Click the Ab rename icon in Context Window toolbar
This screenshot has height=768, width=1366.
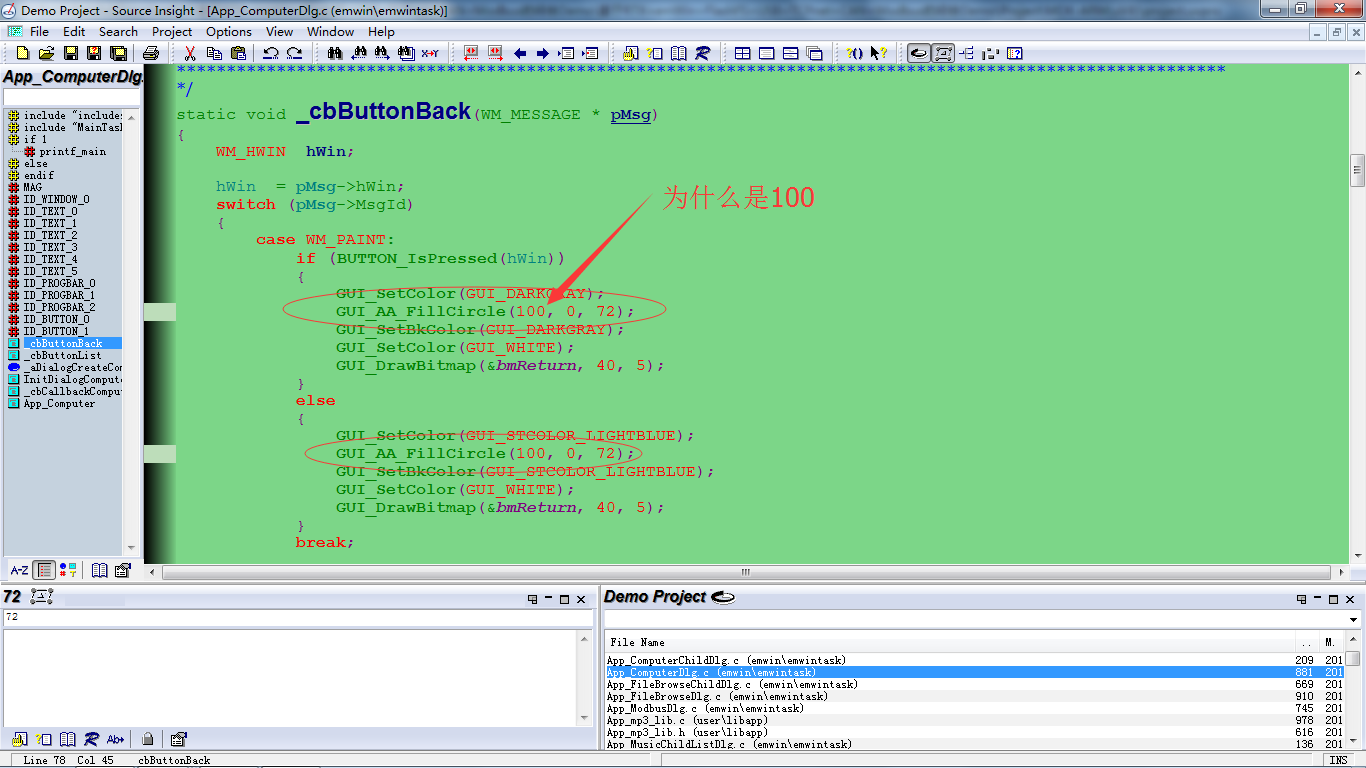(116, 739)
